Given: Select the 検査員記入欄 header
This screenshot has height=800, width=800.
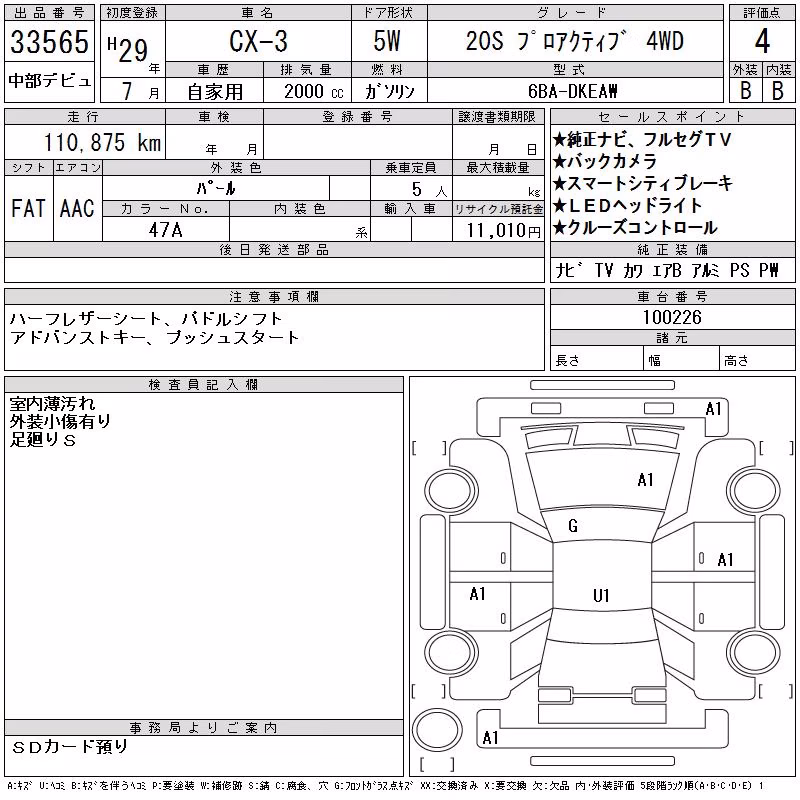Looking at the screenshot, I should click(204, 385).
